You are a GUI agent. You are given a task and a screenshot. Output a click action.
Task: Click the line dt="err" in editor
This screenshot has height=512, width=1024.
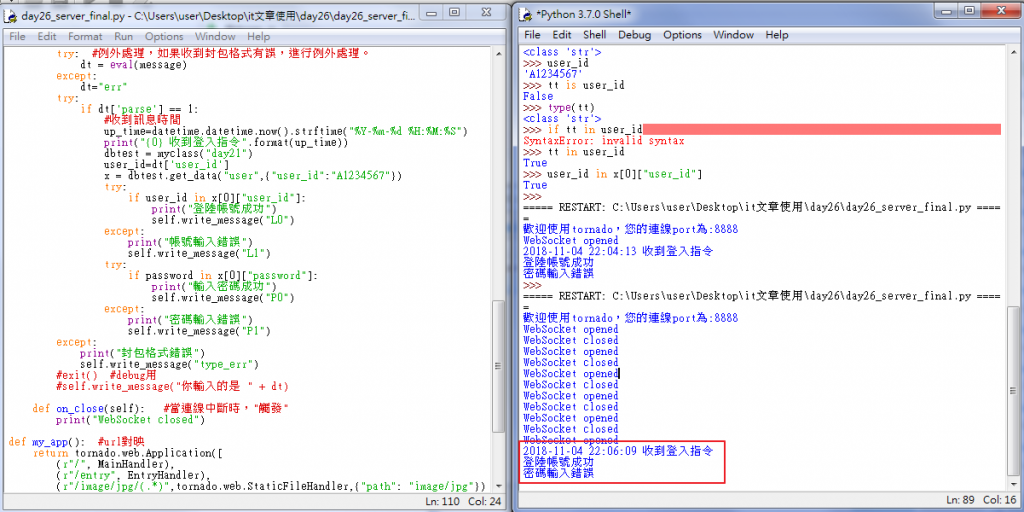tap(103, 87)
